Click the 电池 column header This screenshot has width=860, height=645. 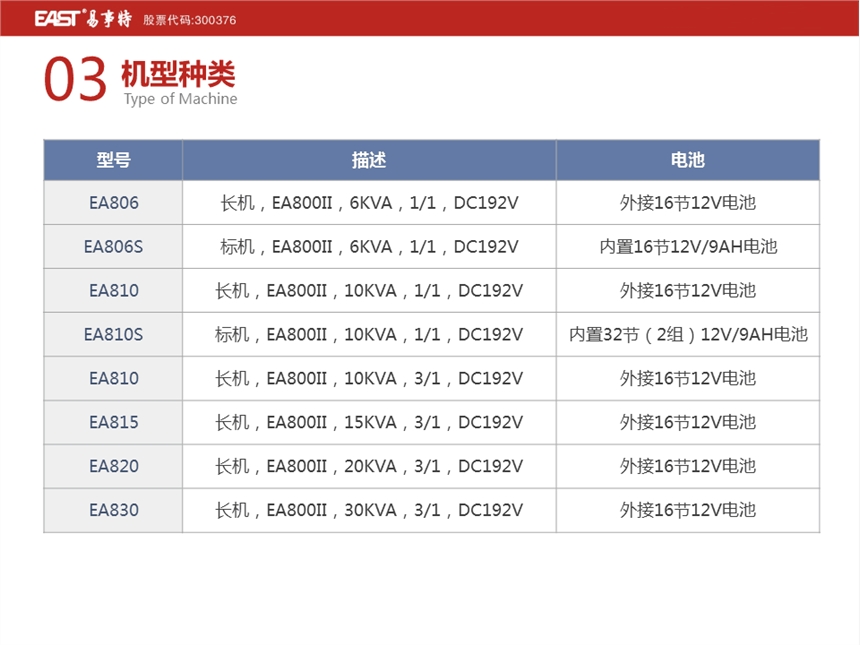(688, 160)
